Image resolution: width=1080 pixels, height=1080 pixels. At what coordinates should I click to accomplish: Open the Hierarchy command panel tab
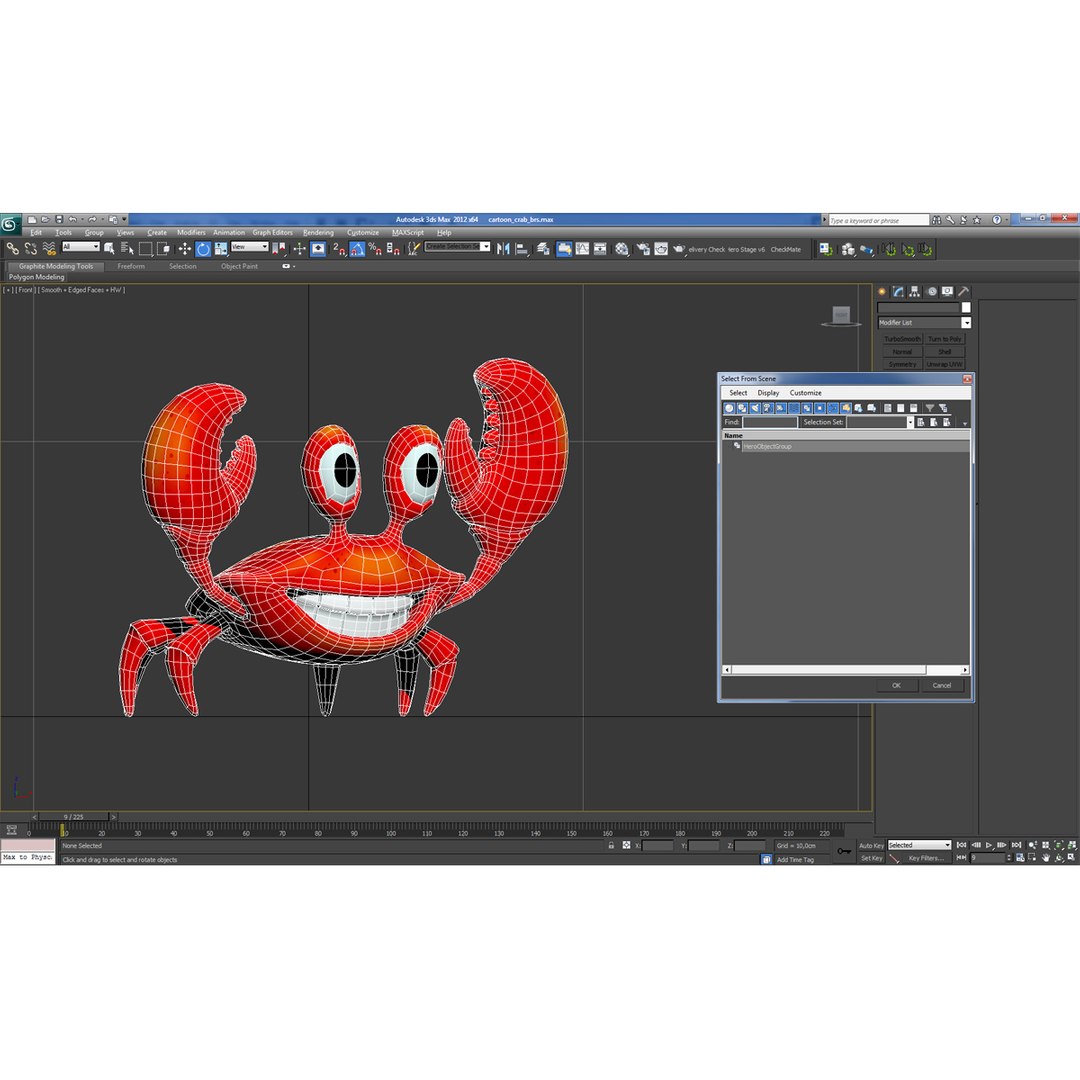point(915,291)
